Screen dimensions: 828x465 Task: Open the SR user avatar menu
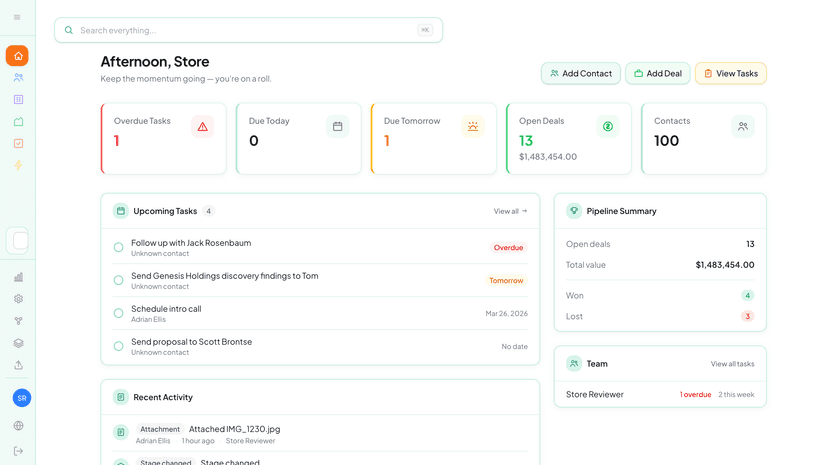pyautogui.click(x=22, y=398)
